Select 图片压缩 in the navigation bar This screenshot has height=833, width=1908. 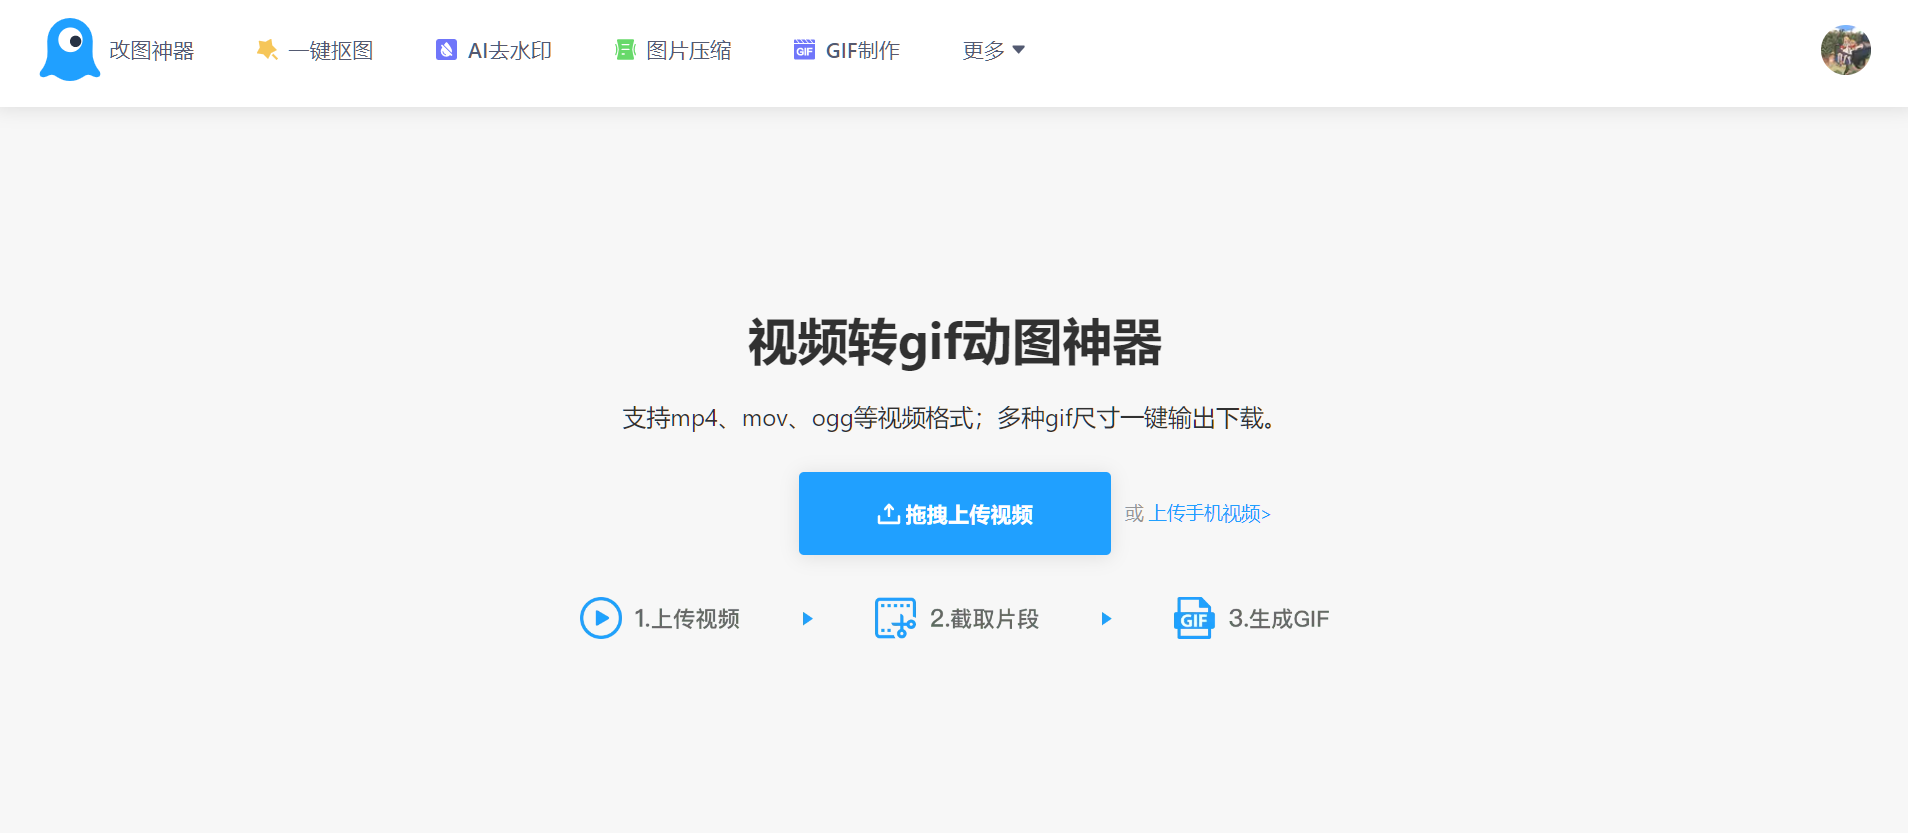689,50
